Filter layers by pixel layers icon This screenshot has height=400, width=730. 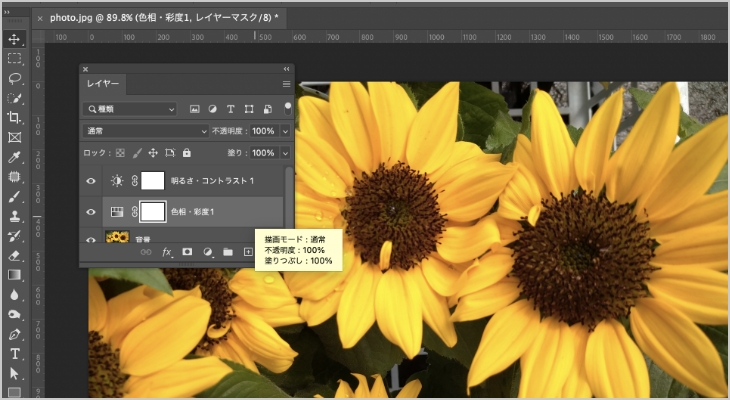[195, 109]
